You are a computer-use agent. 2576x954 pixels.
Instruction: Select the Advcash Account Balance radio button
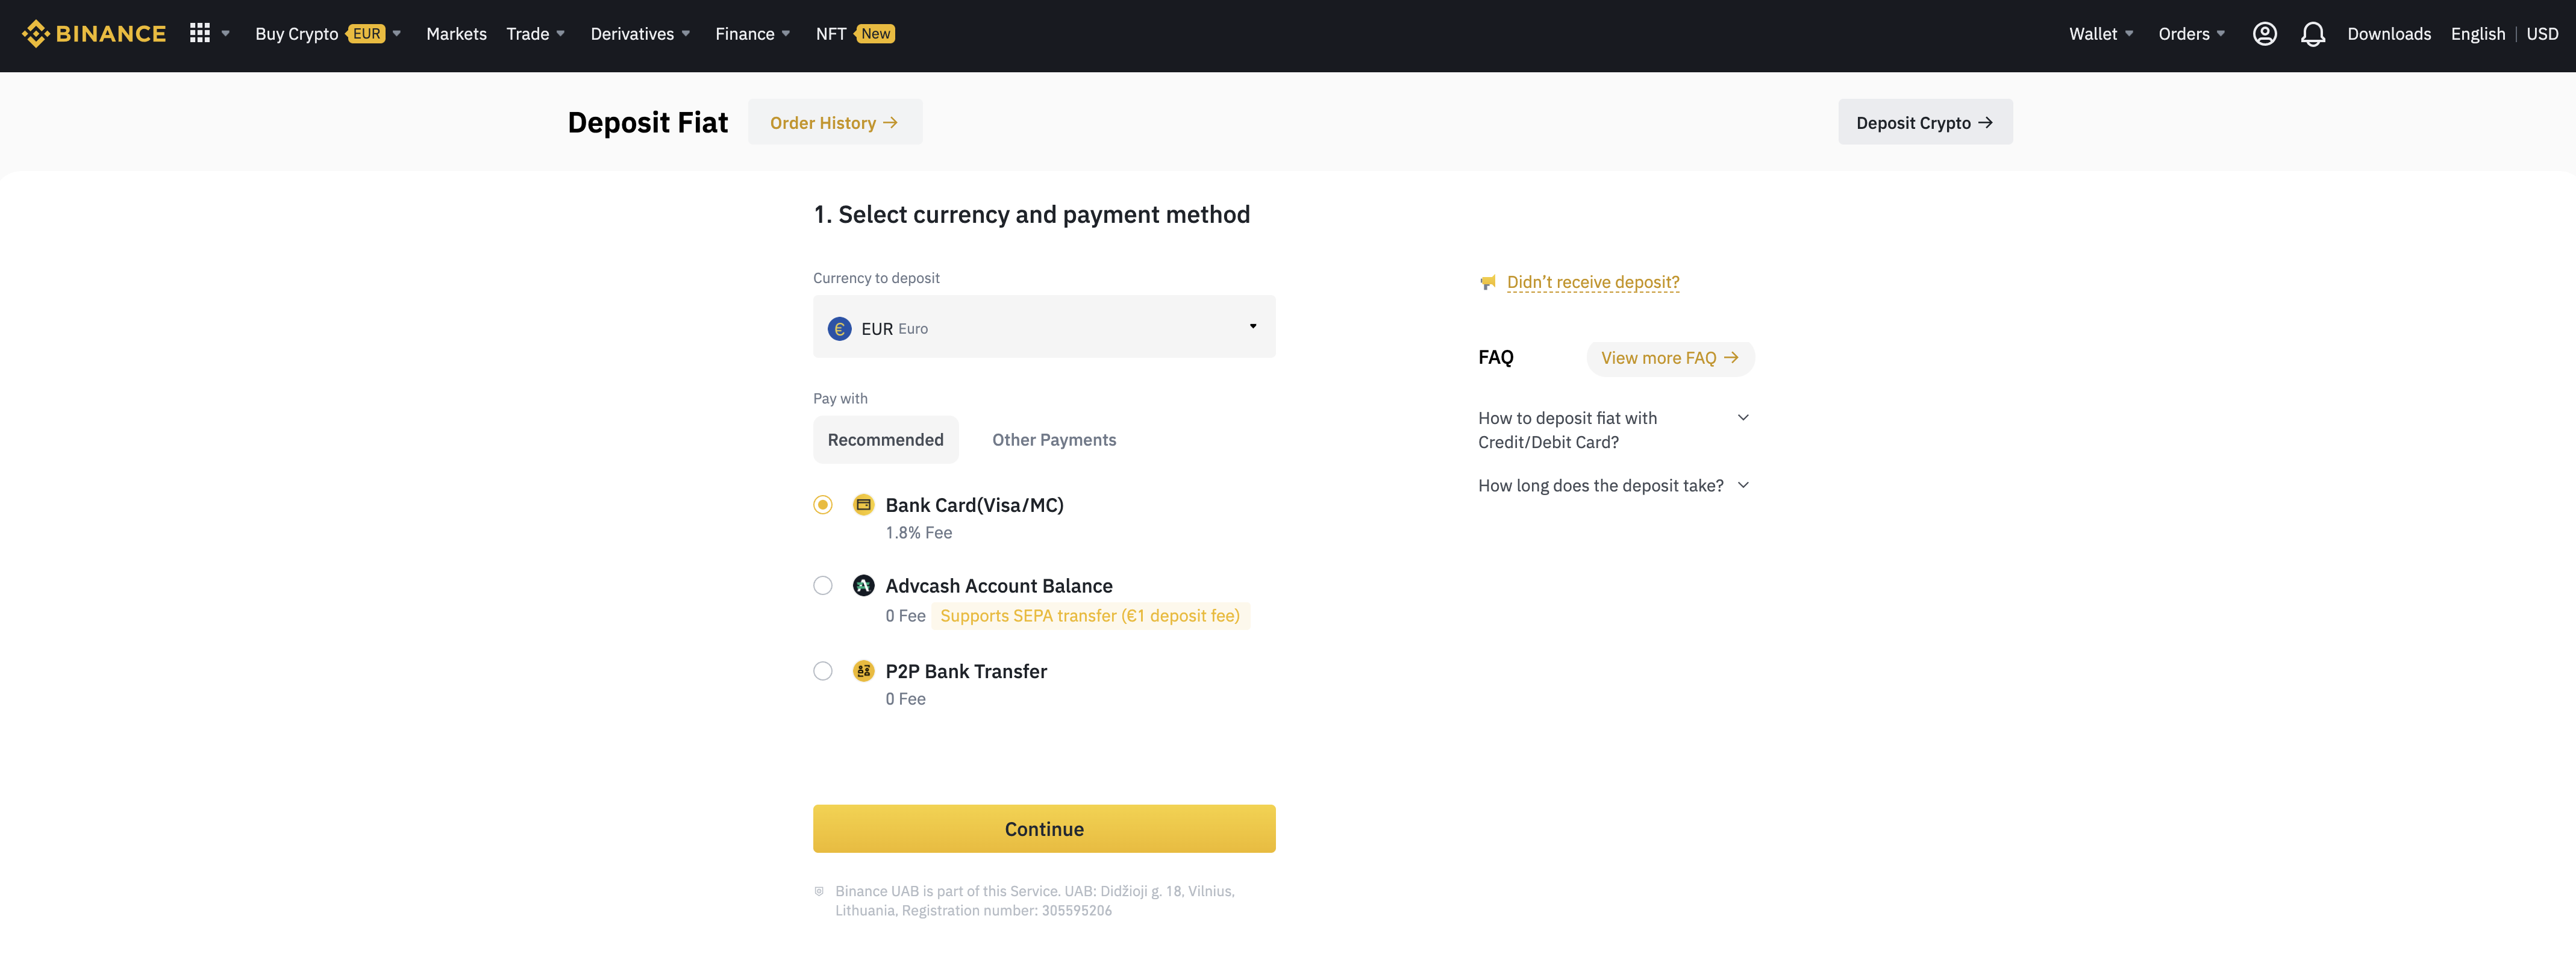822,586
